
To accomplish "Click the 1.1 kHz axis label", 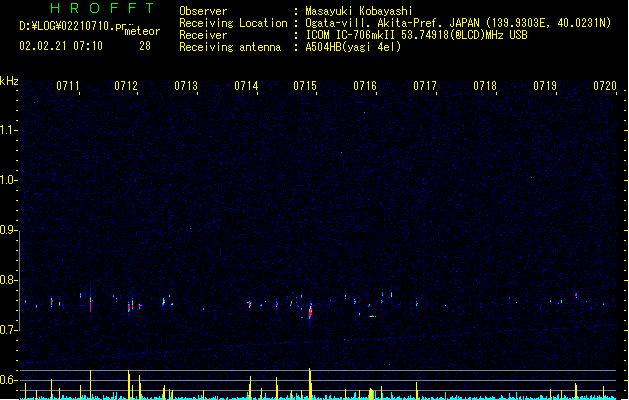I will tap(8, 130).
